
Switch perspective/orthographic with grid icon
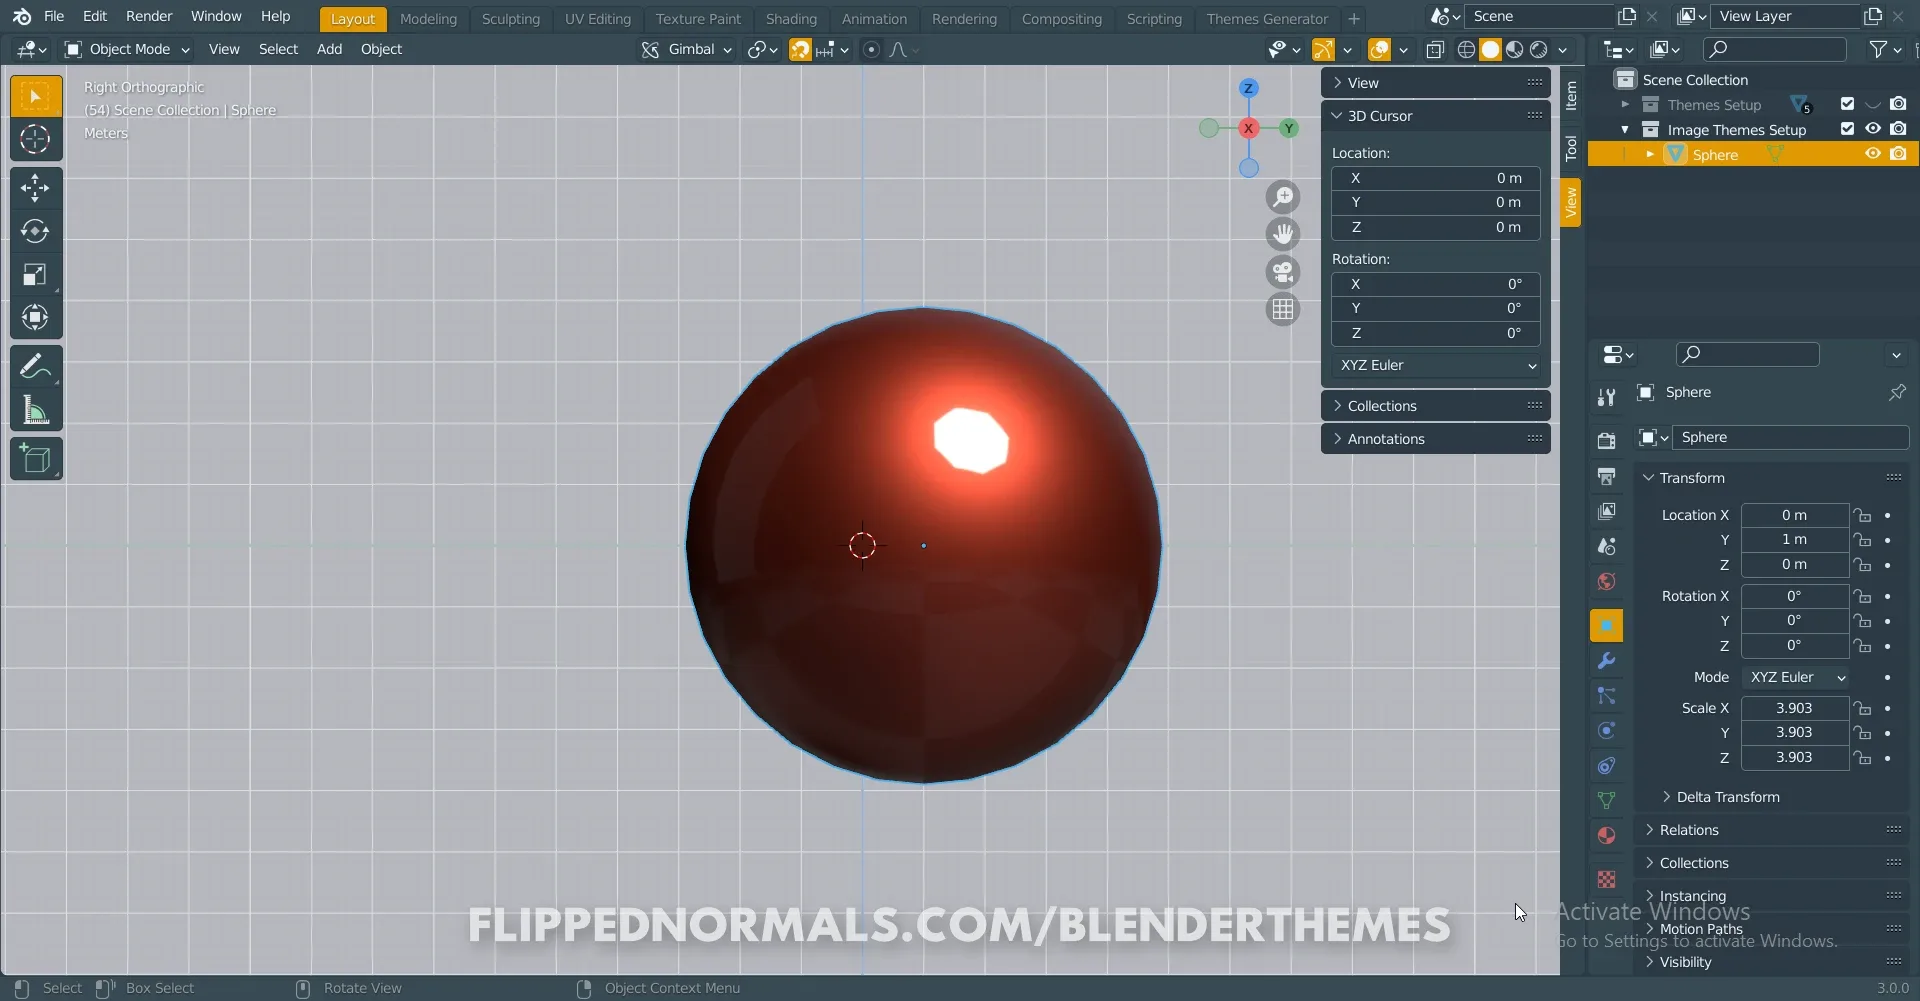pos(1283,309)
